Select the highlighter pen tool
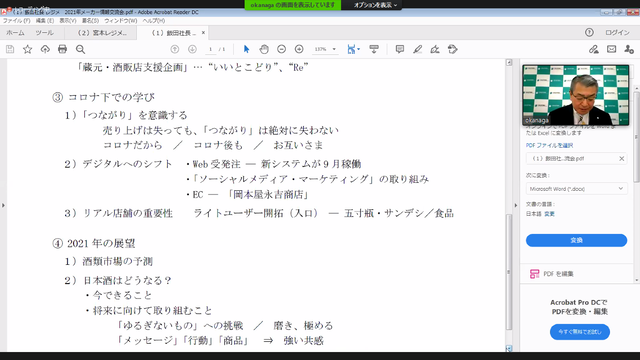Image resolution: width=640 pixels, height=360 pixels. pyautogui.click(x=417, y=49)
